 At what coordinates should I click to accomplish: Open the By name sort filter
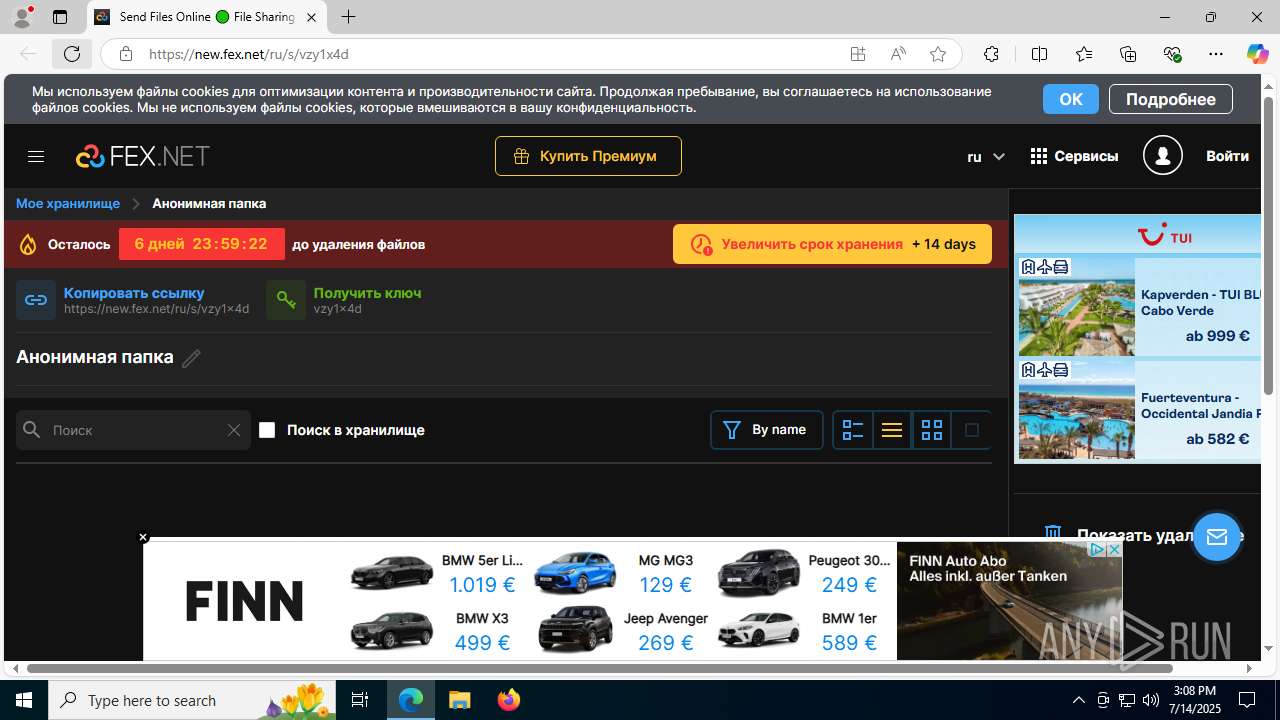pyautogui.click(x=767, y=430)
